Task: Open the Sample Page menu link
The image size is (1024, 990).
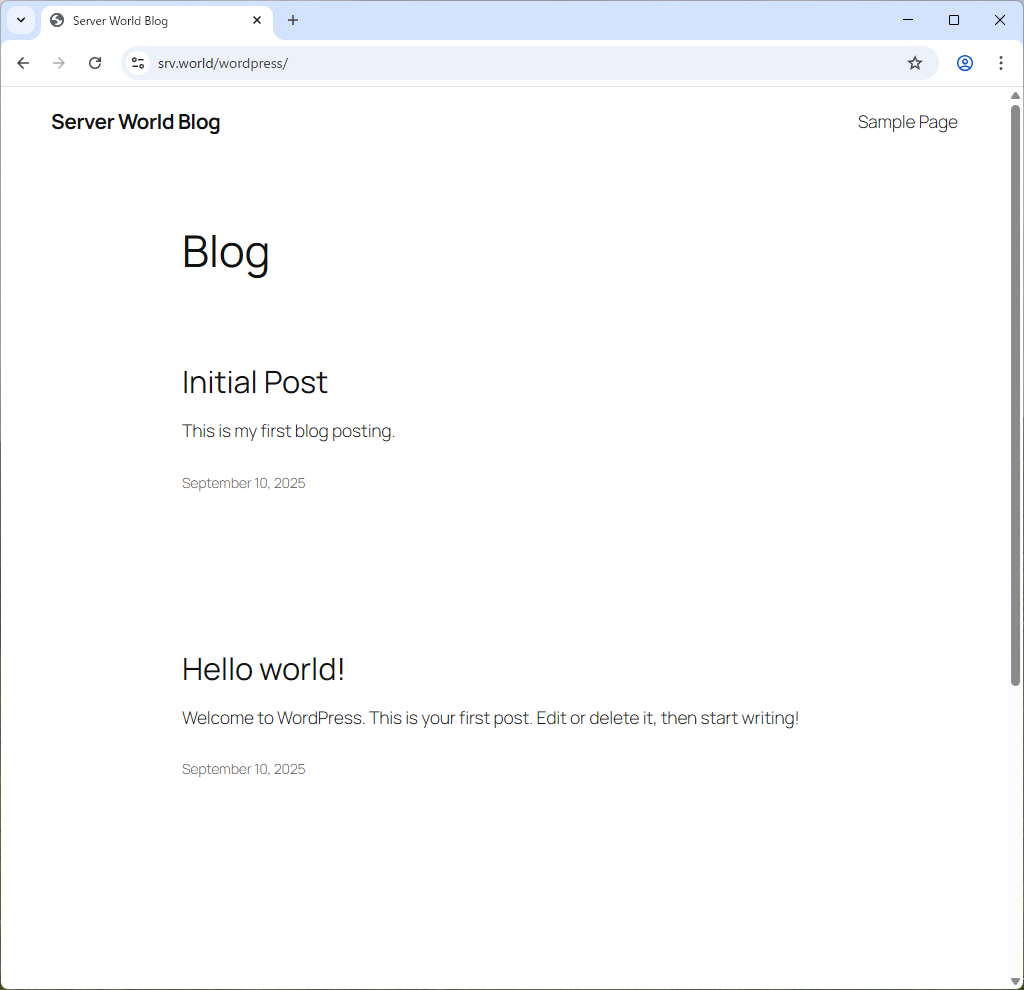Action: click(x=907, y=122)
